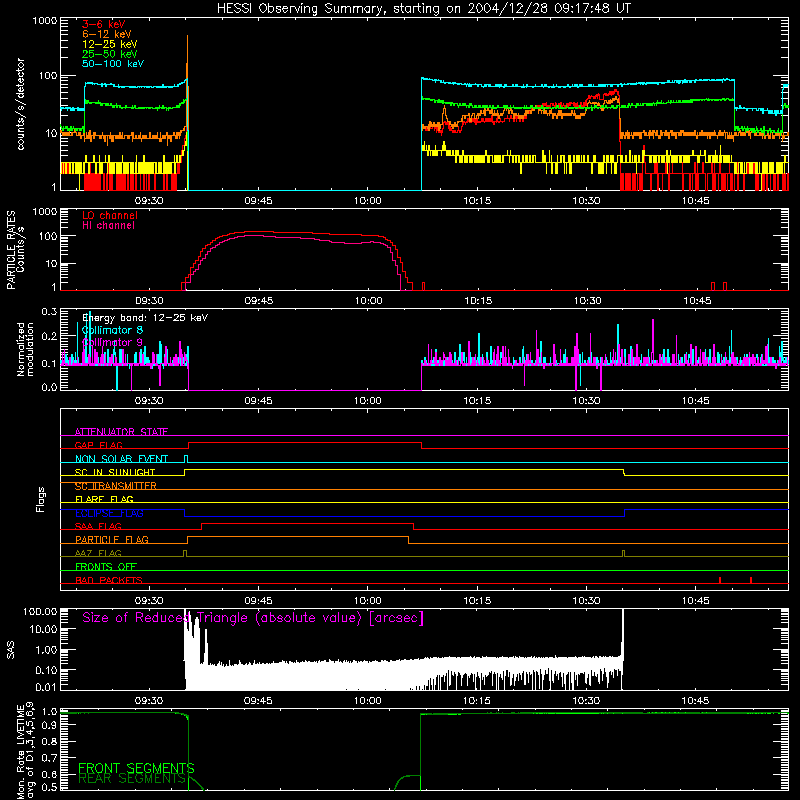The width and height of the screenshot is (800, 800).
Task: Click the 'ATTENUATOR_STATE' flag label
Action: [x=121, y=432]
